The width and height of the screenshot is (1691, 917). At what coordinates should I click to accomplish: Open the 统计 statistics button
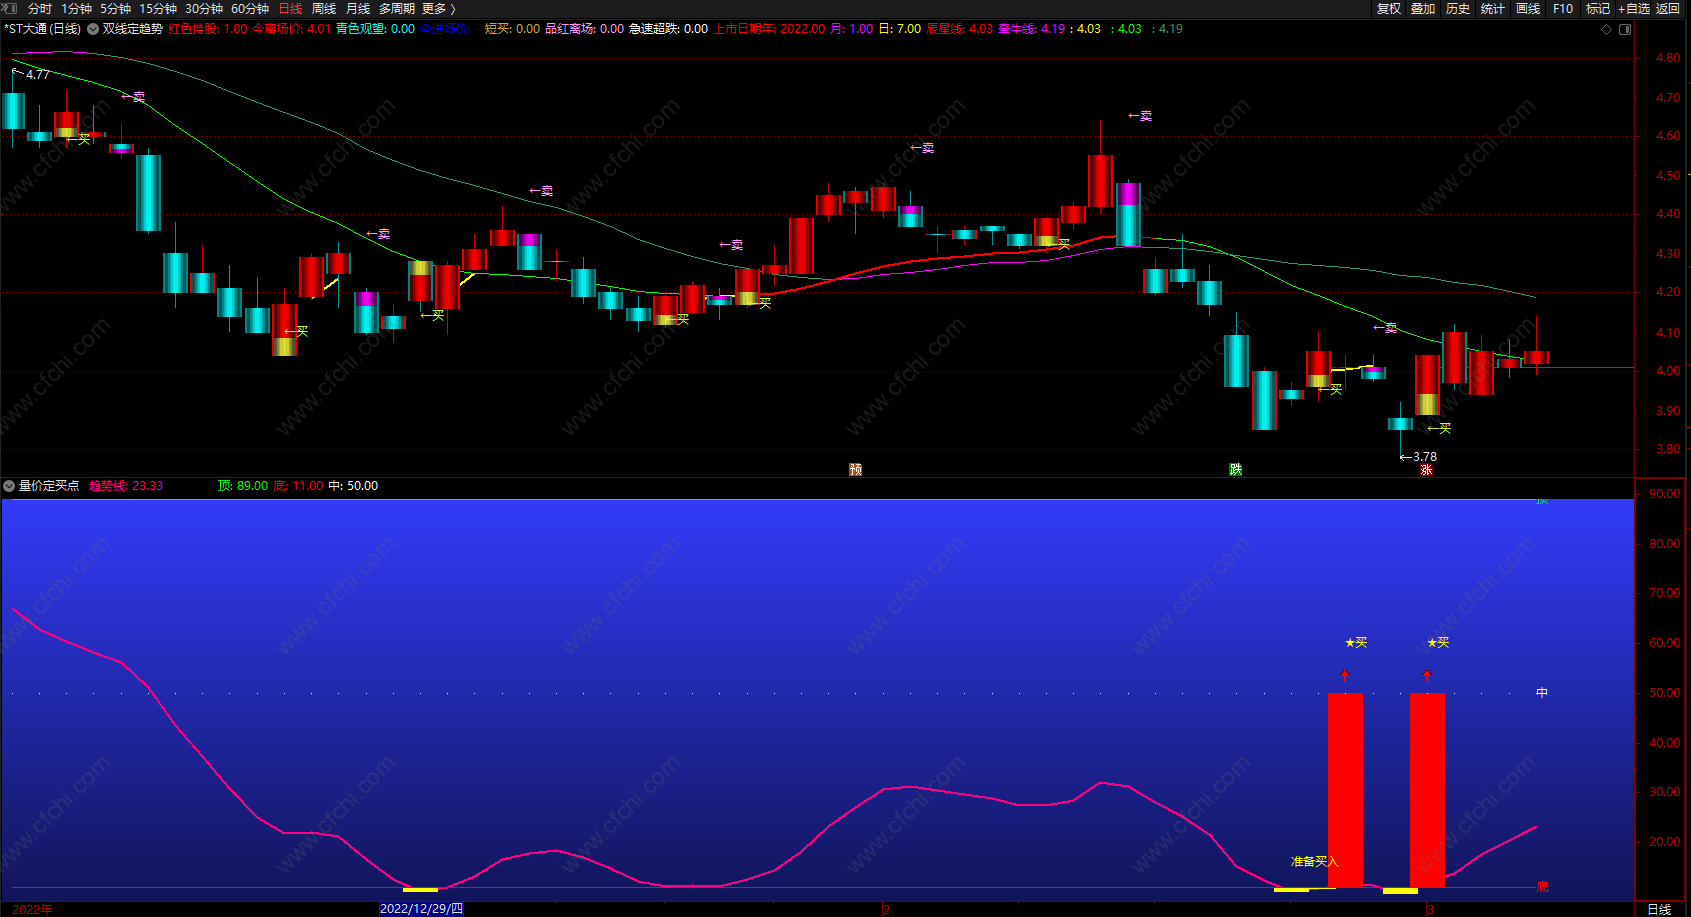click(1493, 9)
